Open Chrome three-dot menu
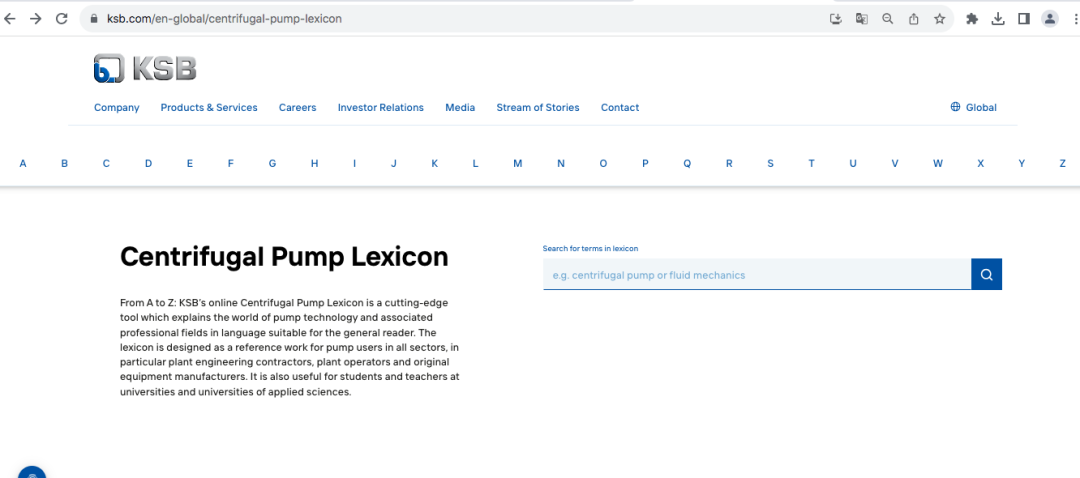 pos(1074,19)
